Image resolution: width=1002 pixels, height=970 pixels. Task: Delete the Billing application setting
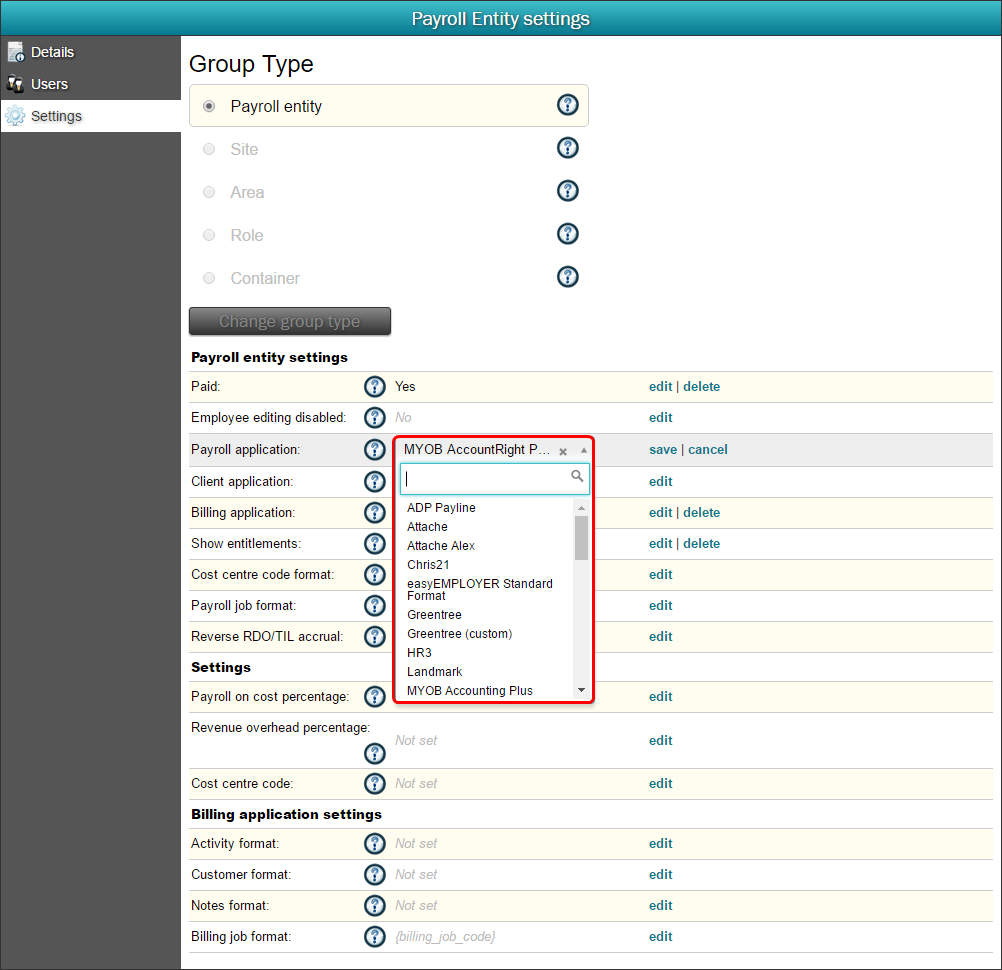[x=701, y=512]
